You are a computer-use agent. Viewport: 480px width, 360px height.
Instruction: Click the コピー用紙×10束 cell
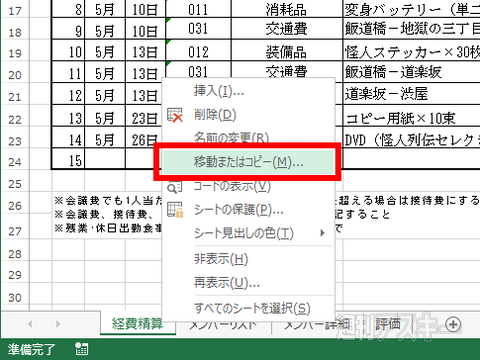pyautogui.click(x=412, y=117)
